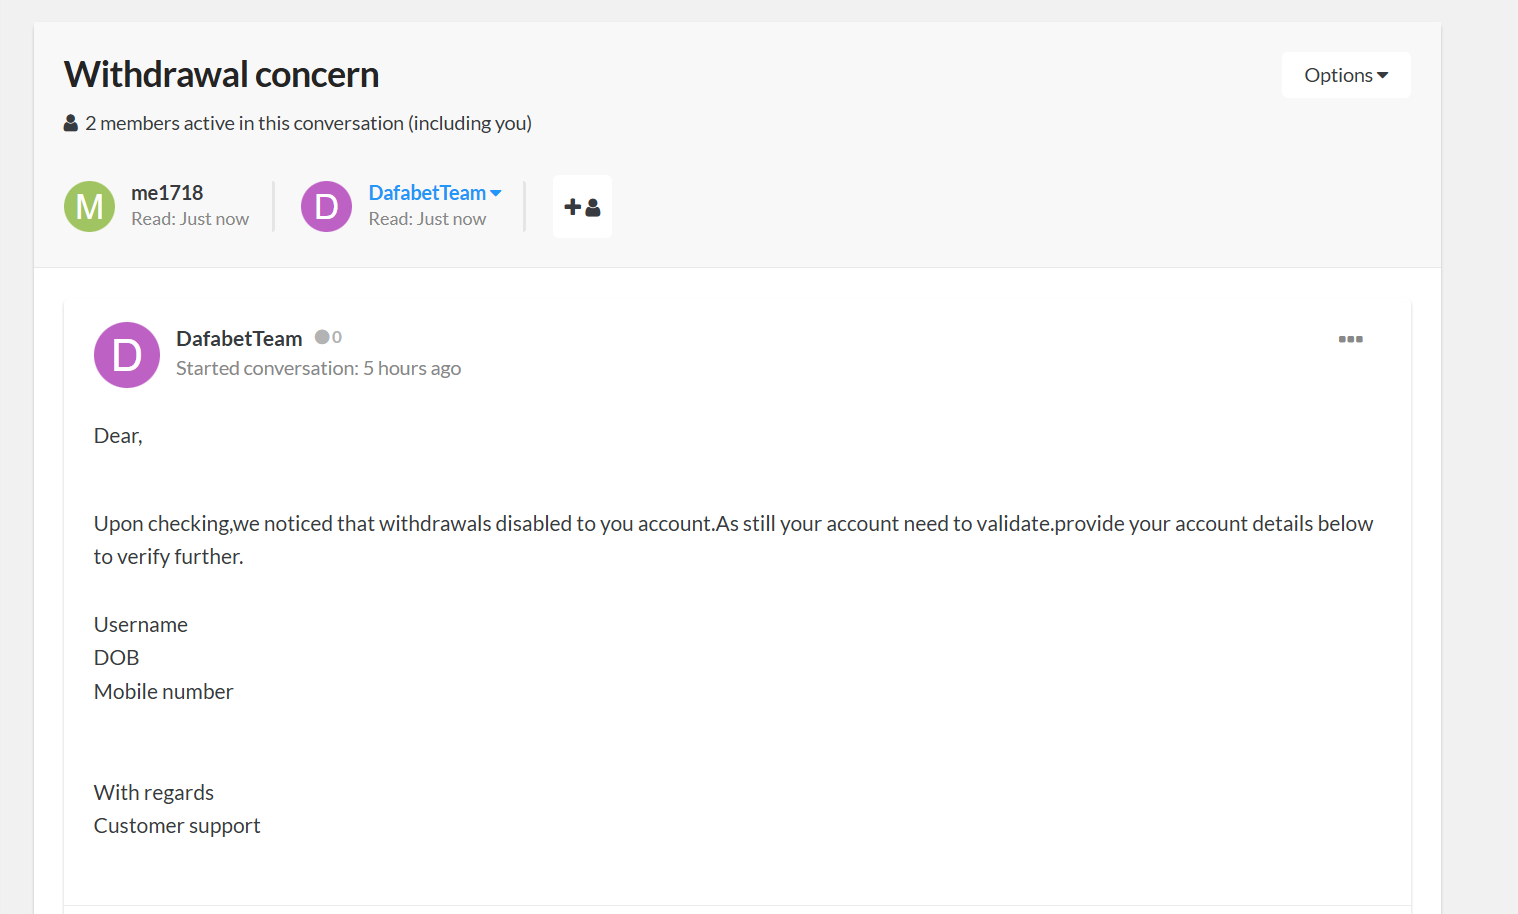Click the message body paragraph about withdrawals
Viewport: 1518px width, 914px height.
pos(733,540)
